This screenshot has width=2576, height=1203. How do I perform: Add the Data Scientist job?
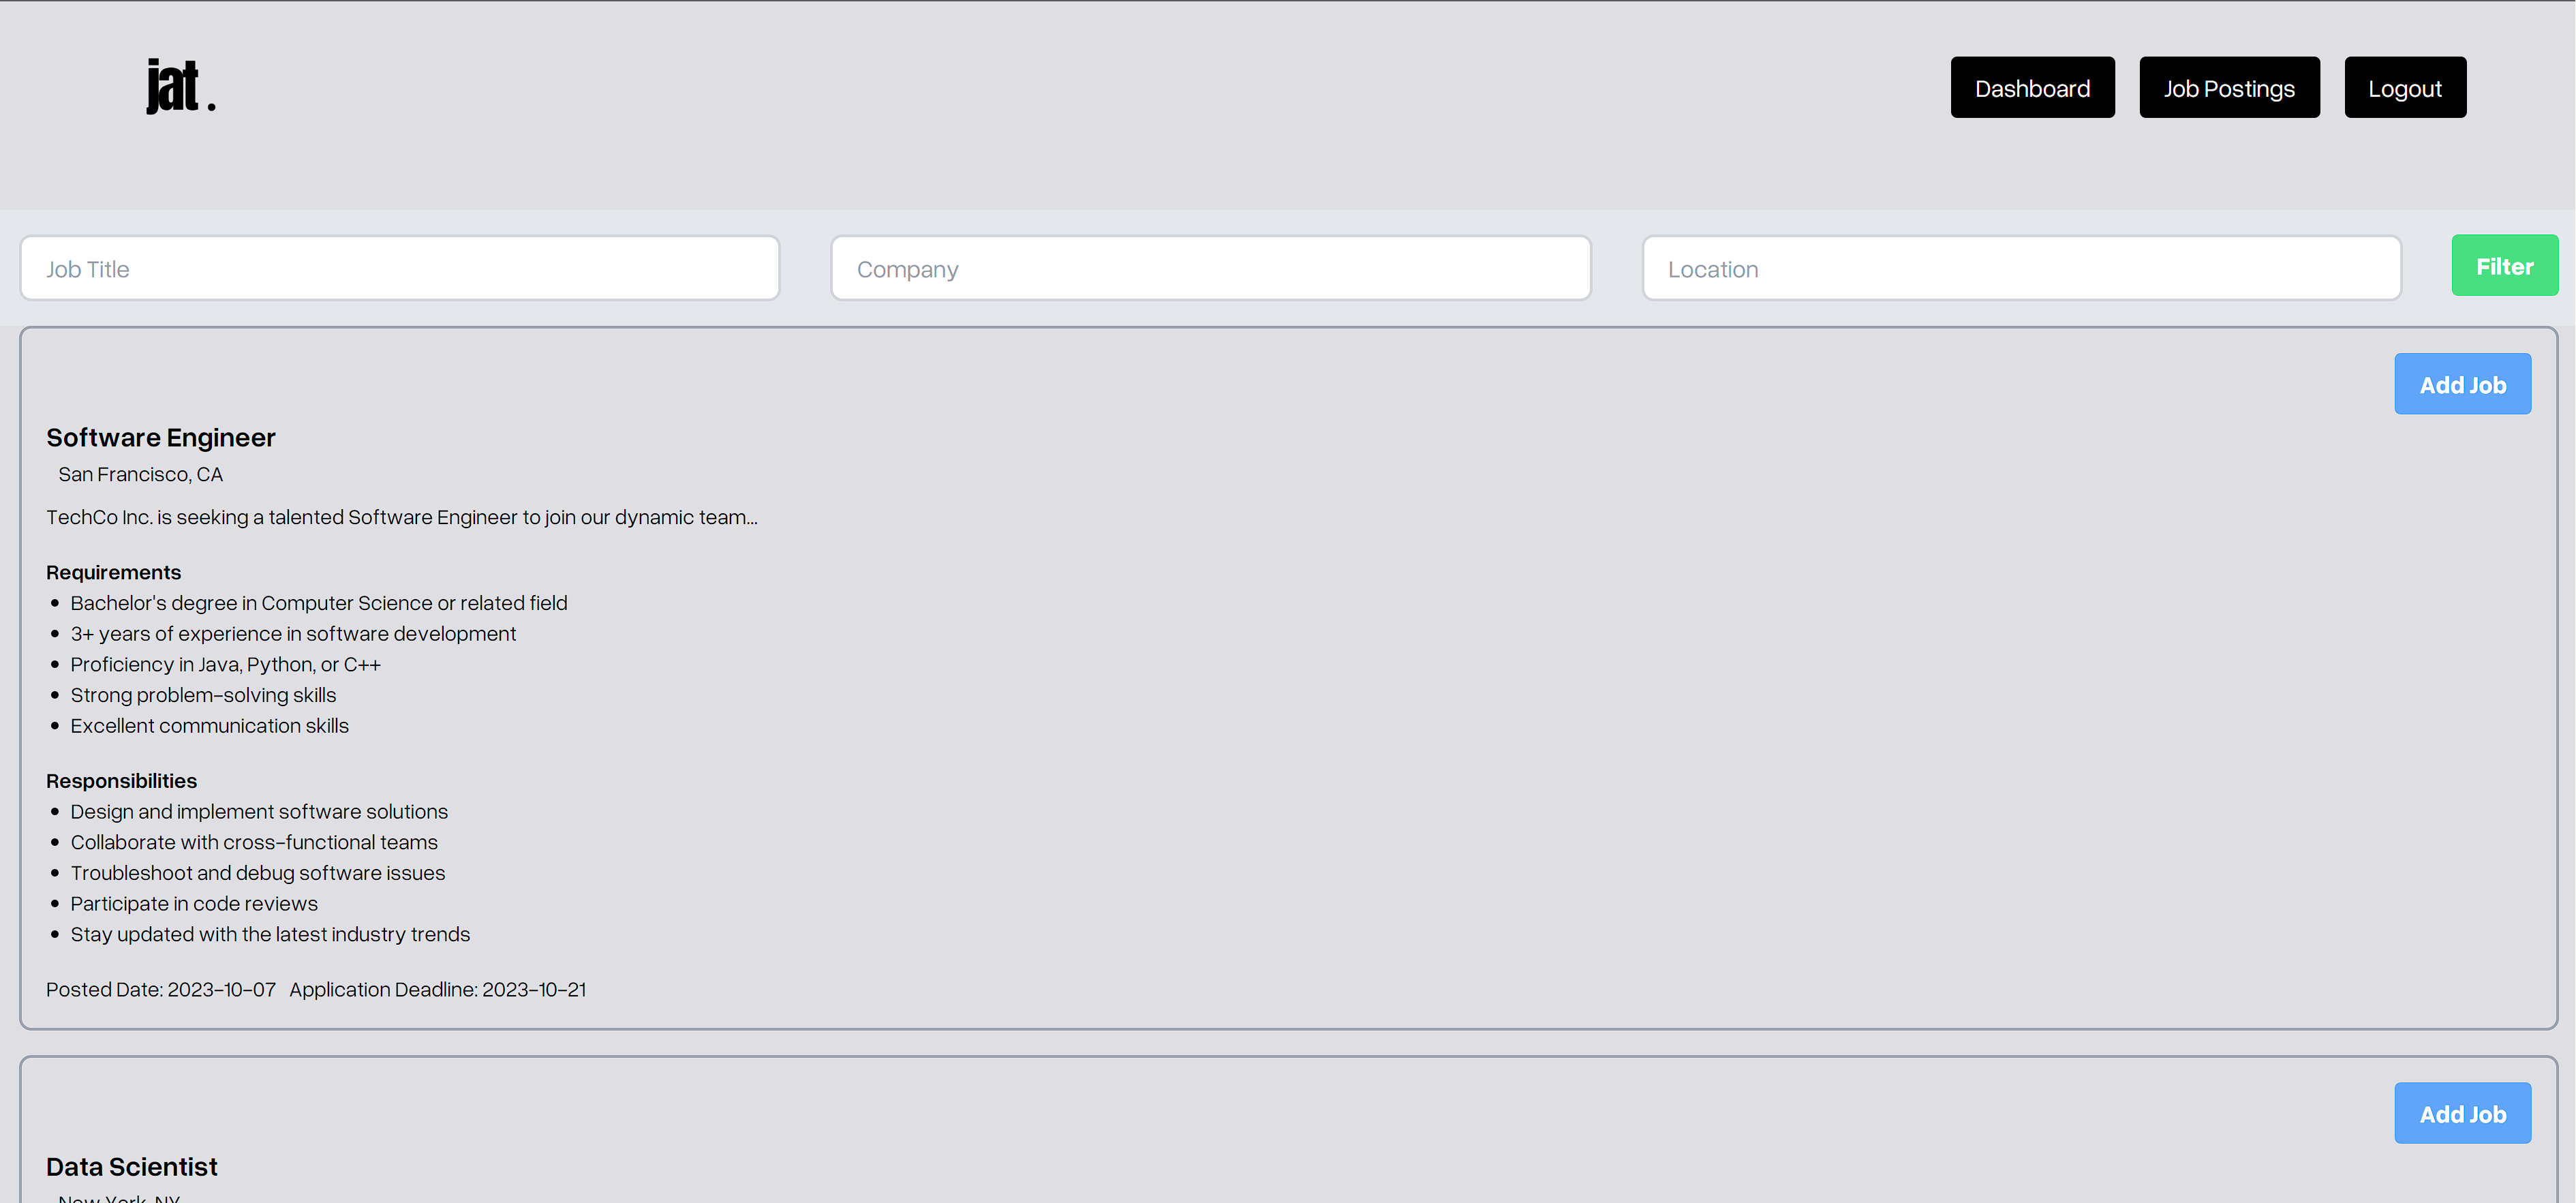(2461, 1113)
